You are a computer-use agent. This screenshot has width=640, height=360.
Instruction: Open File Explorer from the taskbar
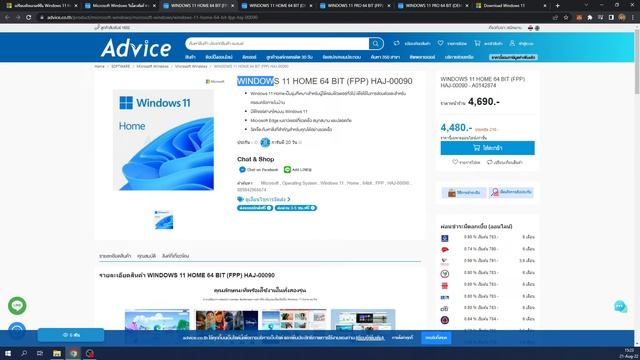click(57, 353)
